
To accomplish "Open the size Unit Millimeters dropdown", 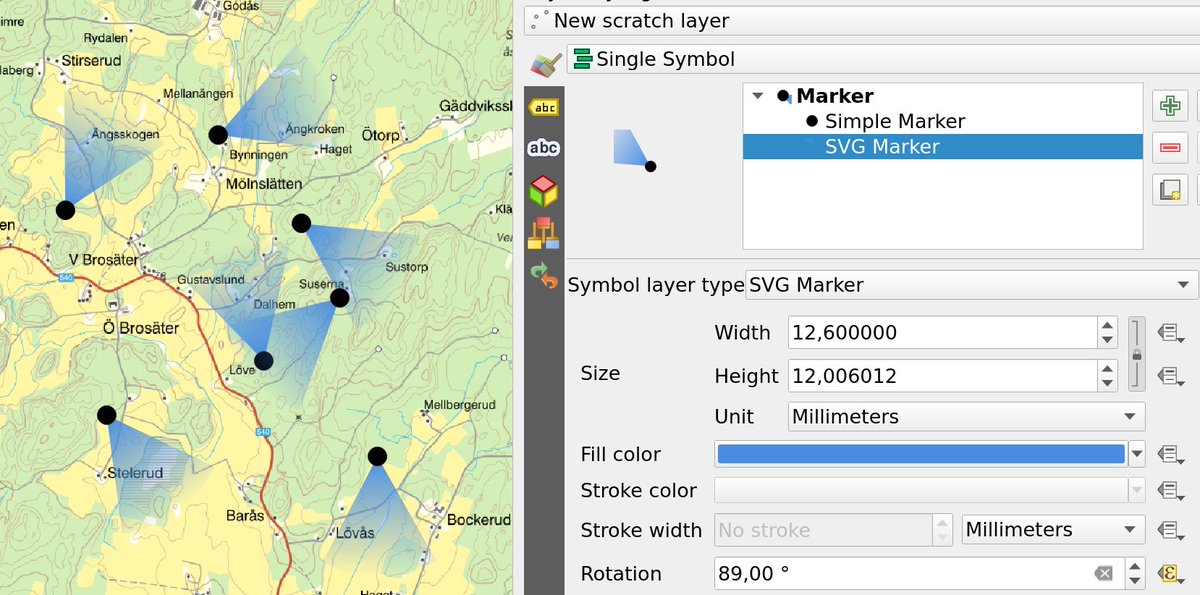I will 966,416.
